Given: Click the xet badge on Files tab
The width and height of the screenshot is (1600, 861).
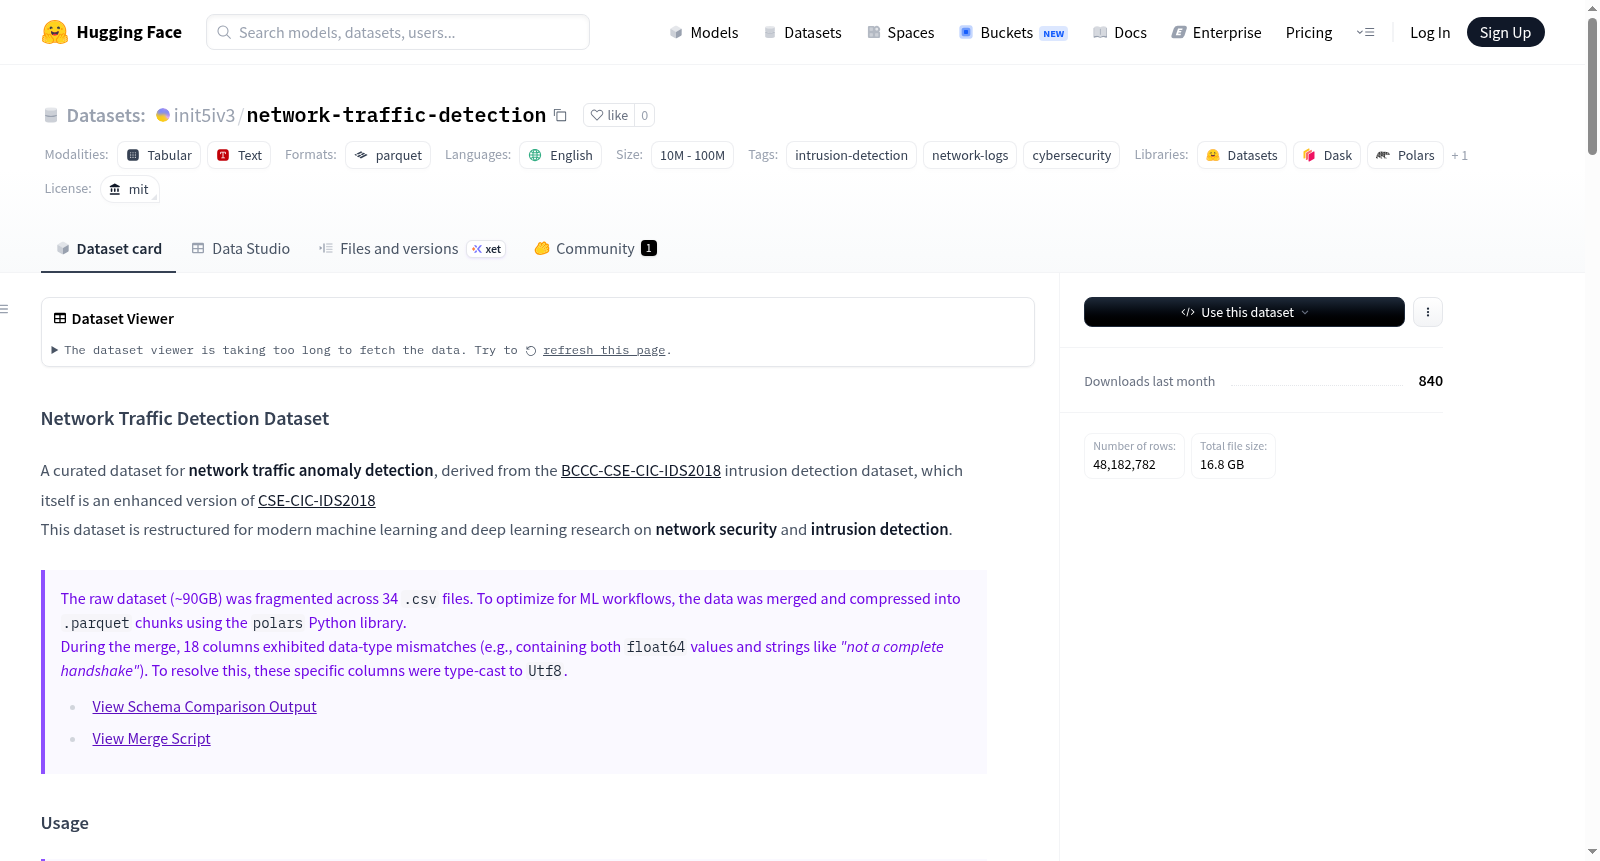Looking at the screenshot, I should click(486, 249).
